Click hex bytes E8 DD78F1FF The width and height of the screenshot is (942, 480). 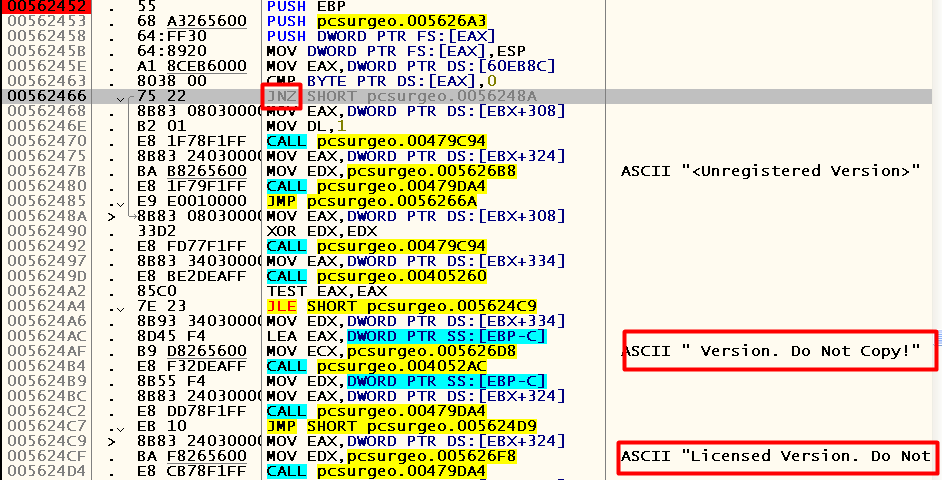click(x=191, y=412)
